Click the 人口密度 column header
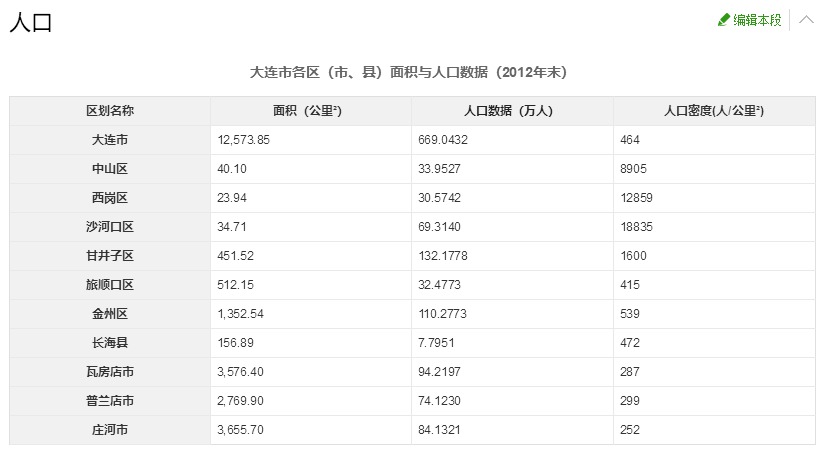Image resolution: width=827 pixels, height=455 pixels. [x=714, y=111]
